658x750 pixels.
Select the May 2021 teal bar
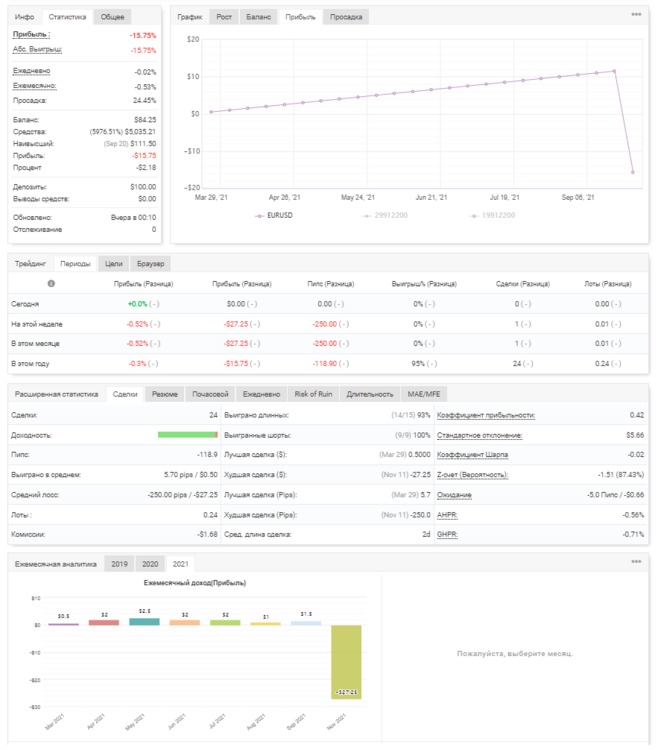144,622
